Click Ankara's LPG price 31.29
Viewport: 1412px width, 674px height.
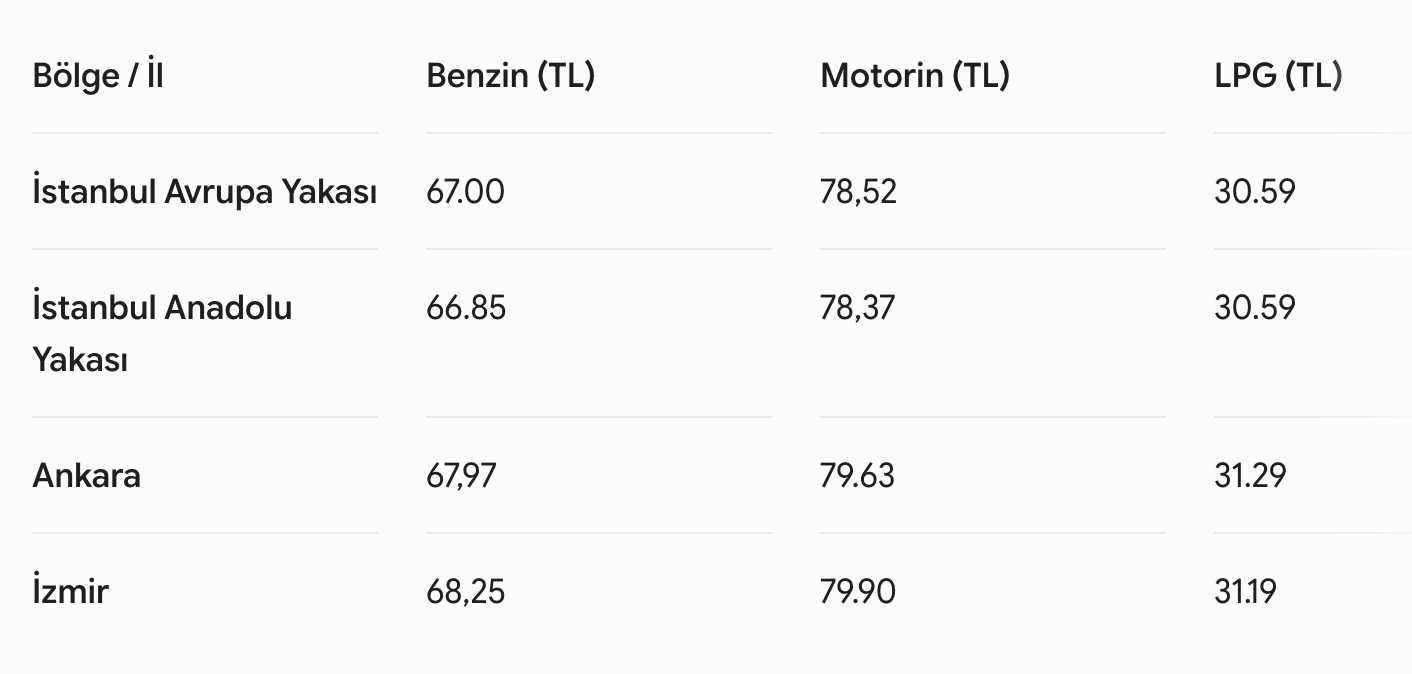(1251, 475)
